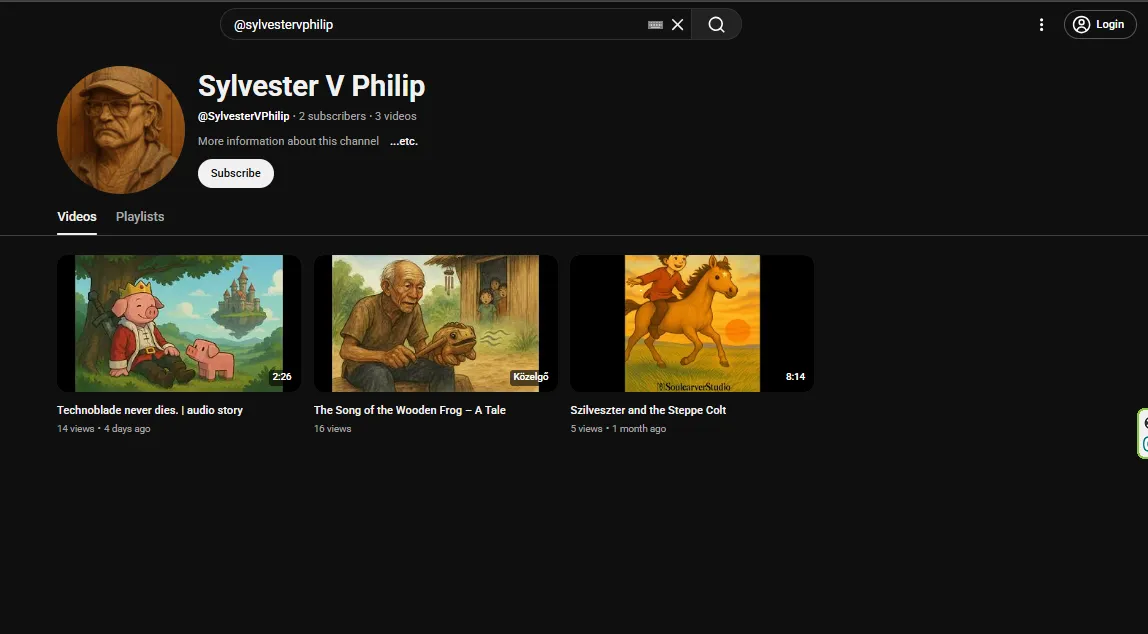Click the Subscribe button

235,173
